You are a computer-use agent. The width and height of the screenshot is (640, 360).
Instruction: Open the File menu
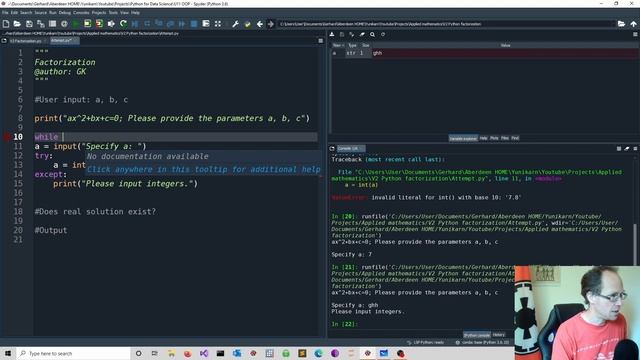[5, 13]
